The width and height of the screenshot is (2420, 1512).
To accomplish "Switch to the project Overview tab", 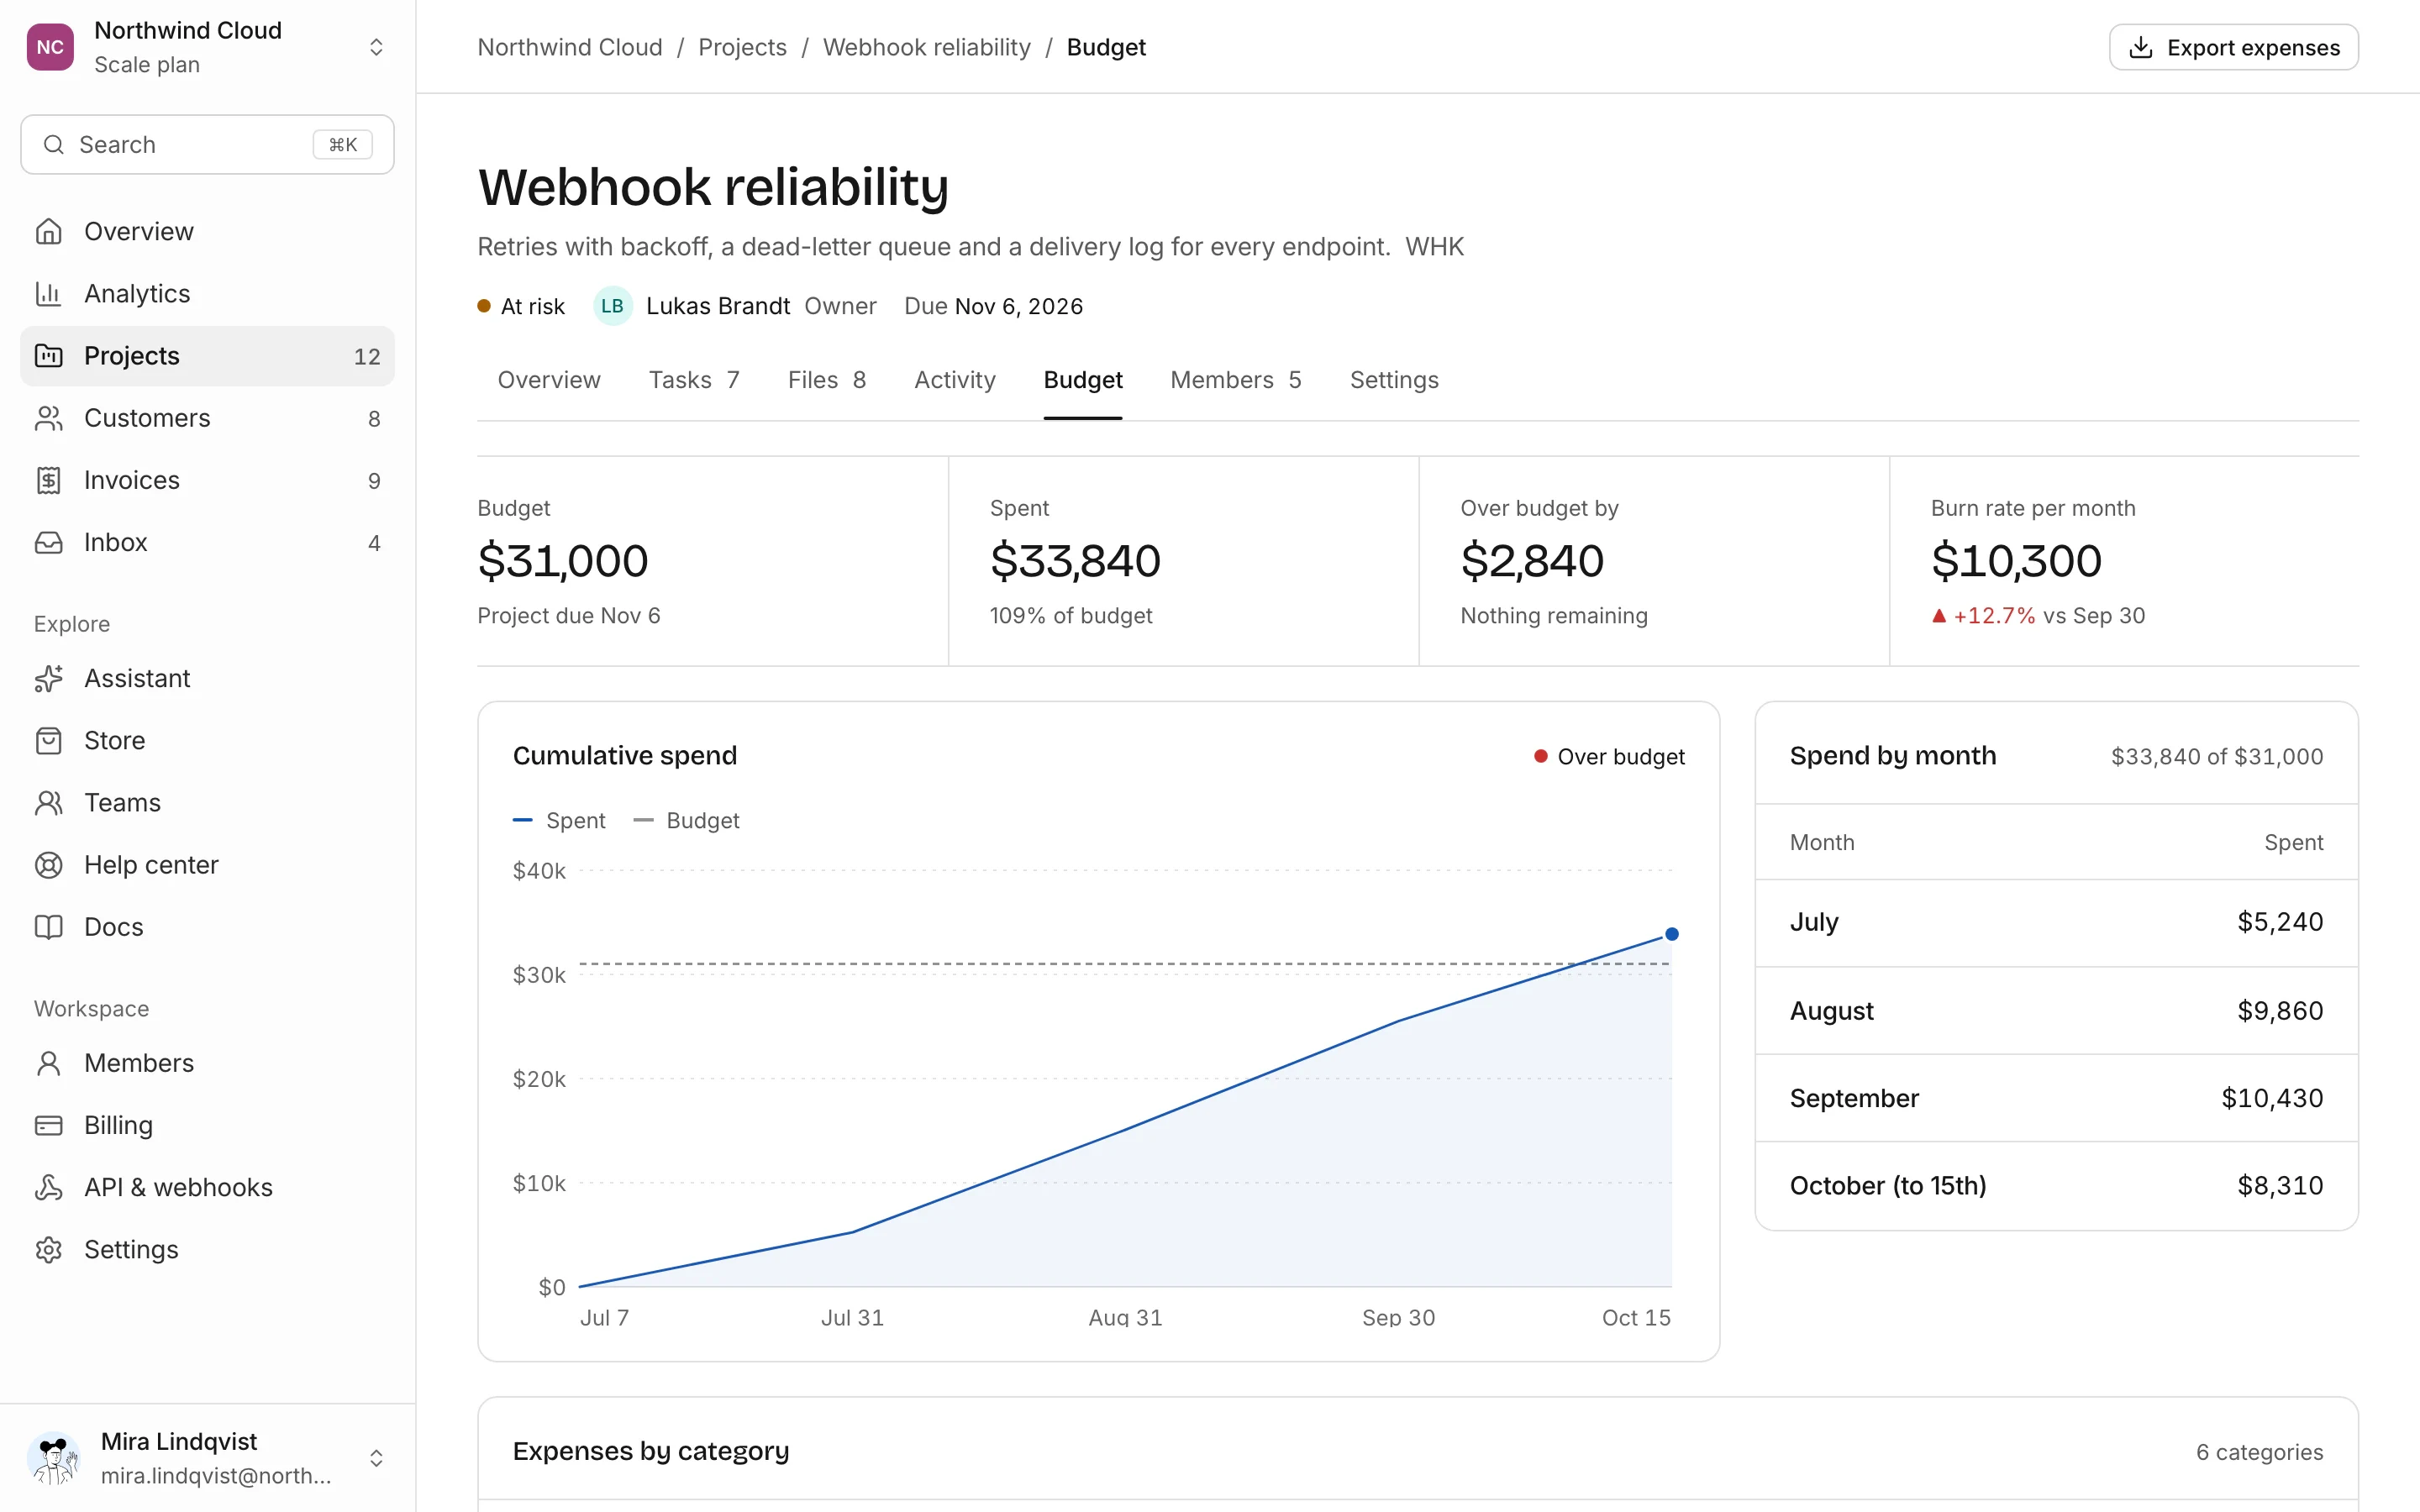I will coord(549,380).
